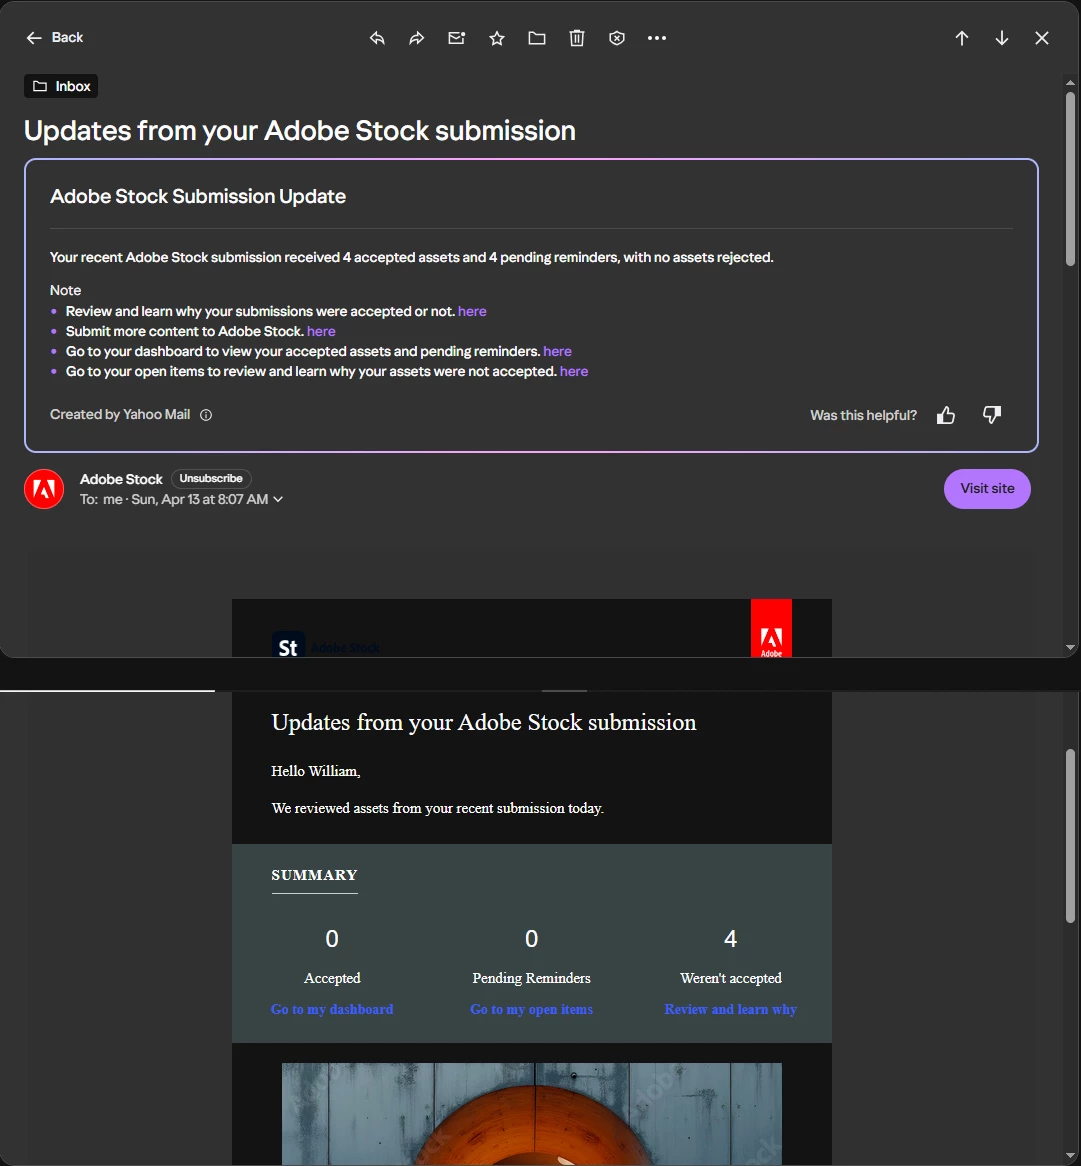This screenshot has width=1081, height=1166.
Task: Move email to a folder
Action: [537, 38]
